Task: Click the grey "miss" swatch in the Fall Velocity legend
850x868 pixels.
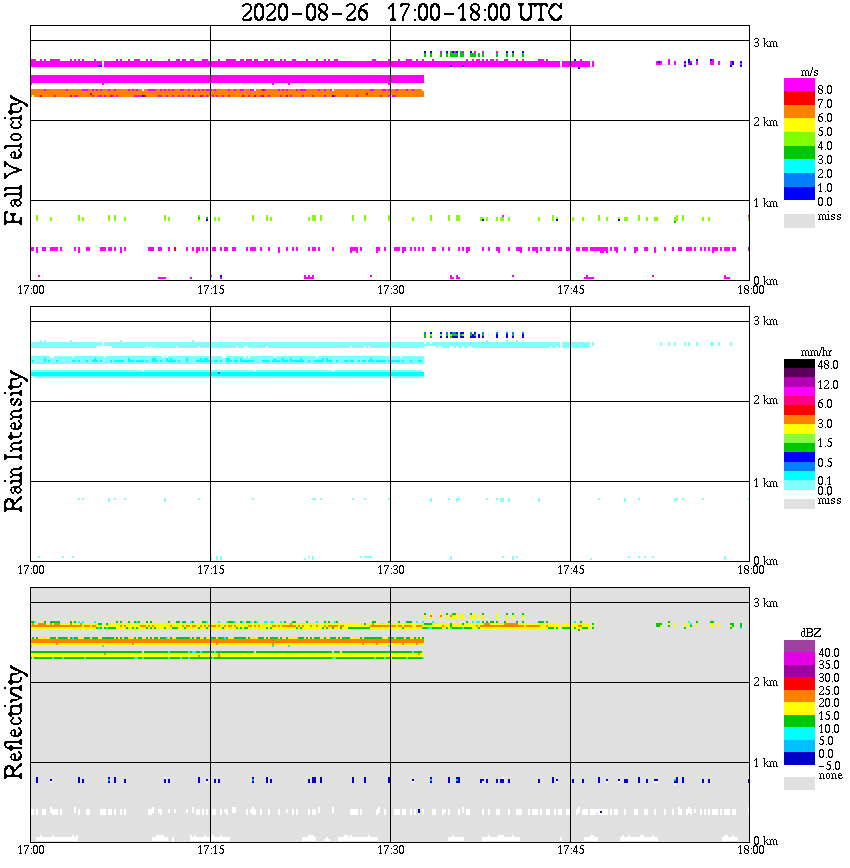Action: tap(799, 220)
